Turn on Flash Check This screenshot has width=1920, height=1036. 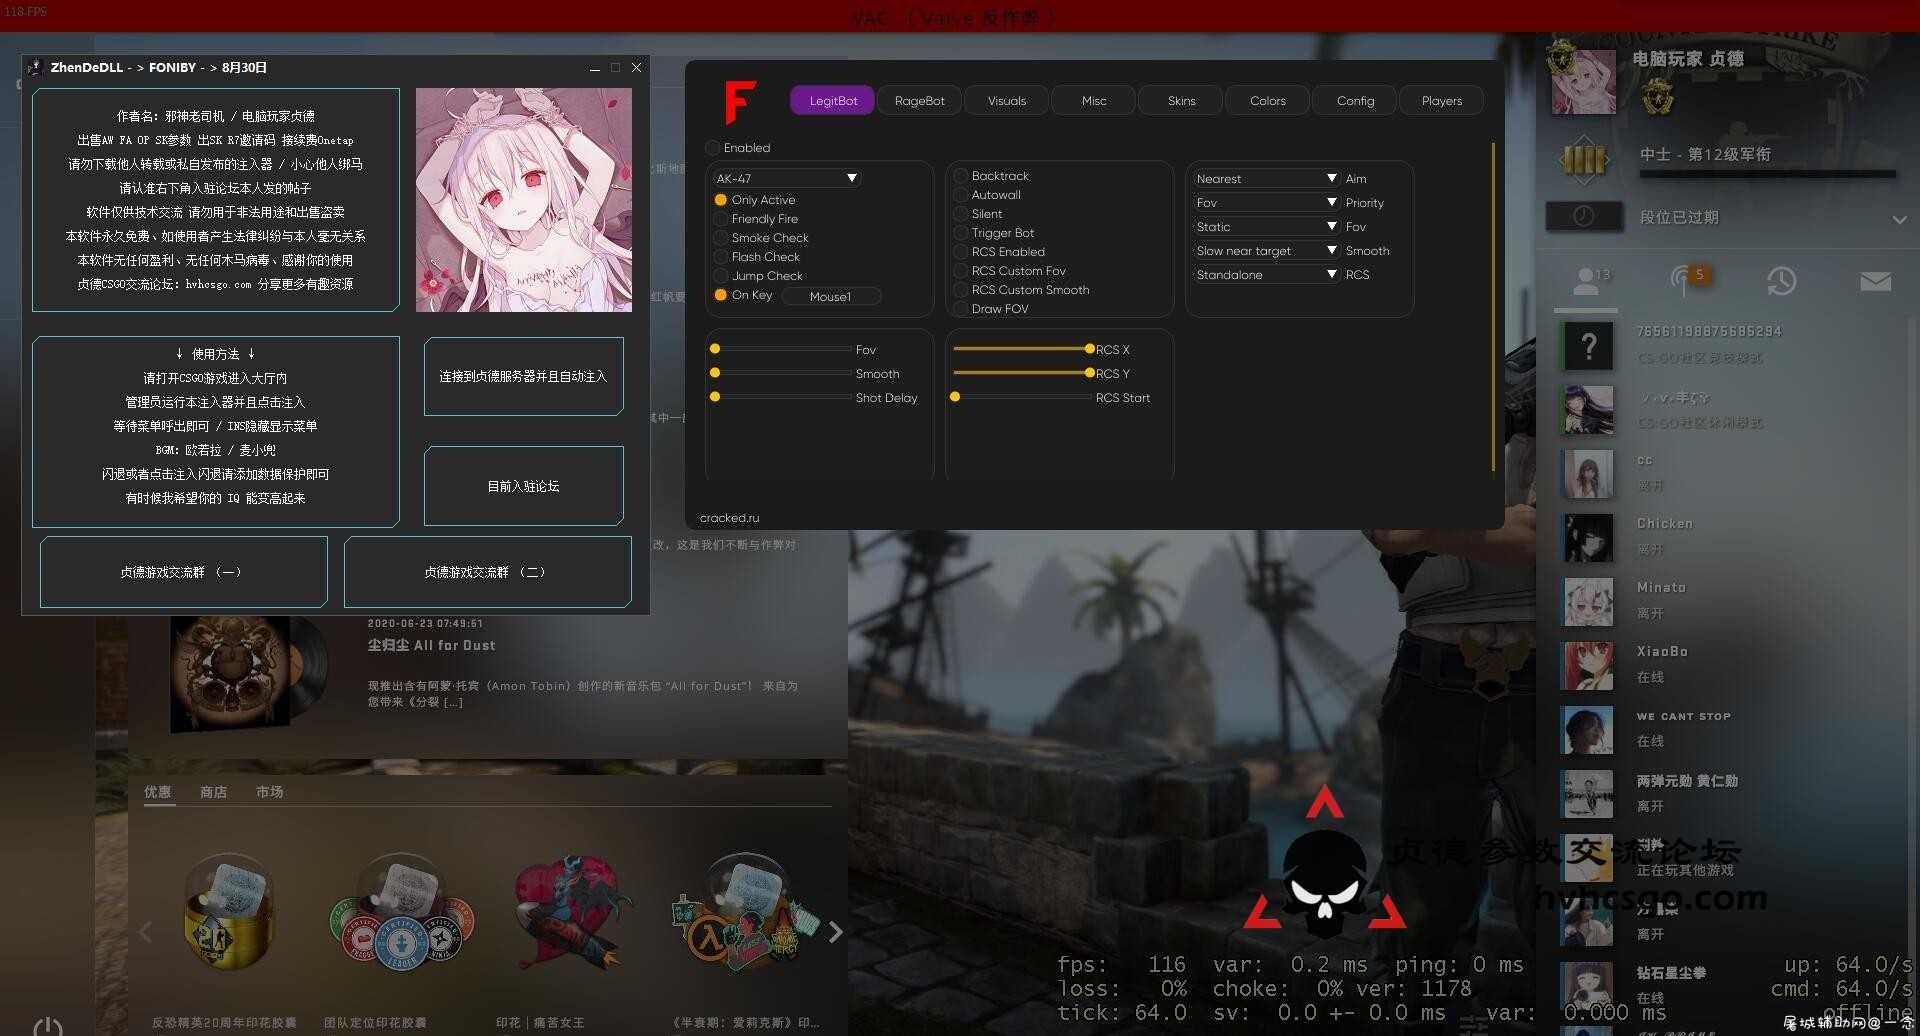click(x=720, y=257)
